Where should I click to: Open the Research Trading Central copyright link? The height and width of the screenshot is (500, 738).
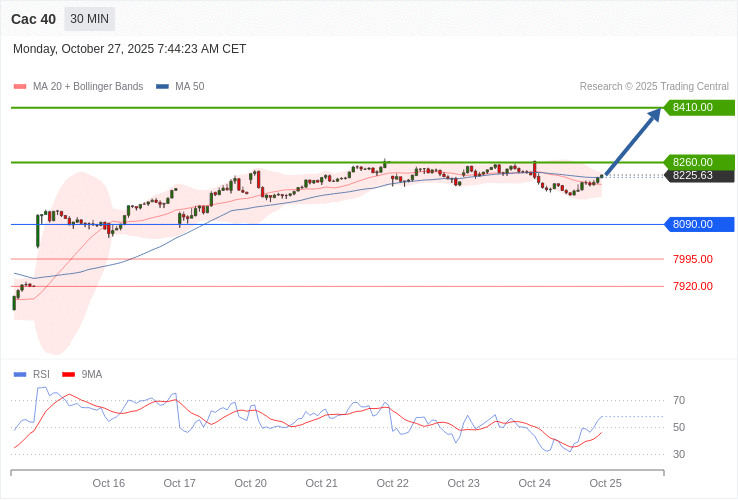click(x=654, y=87)
